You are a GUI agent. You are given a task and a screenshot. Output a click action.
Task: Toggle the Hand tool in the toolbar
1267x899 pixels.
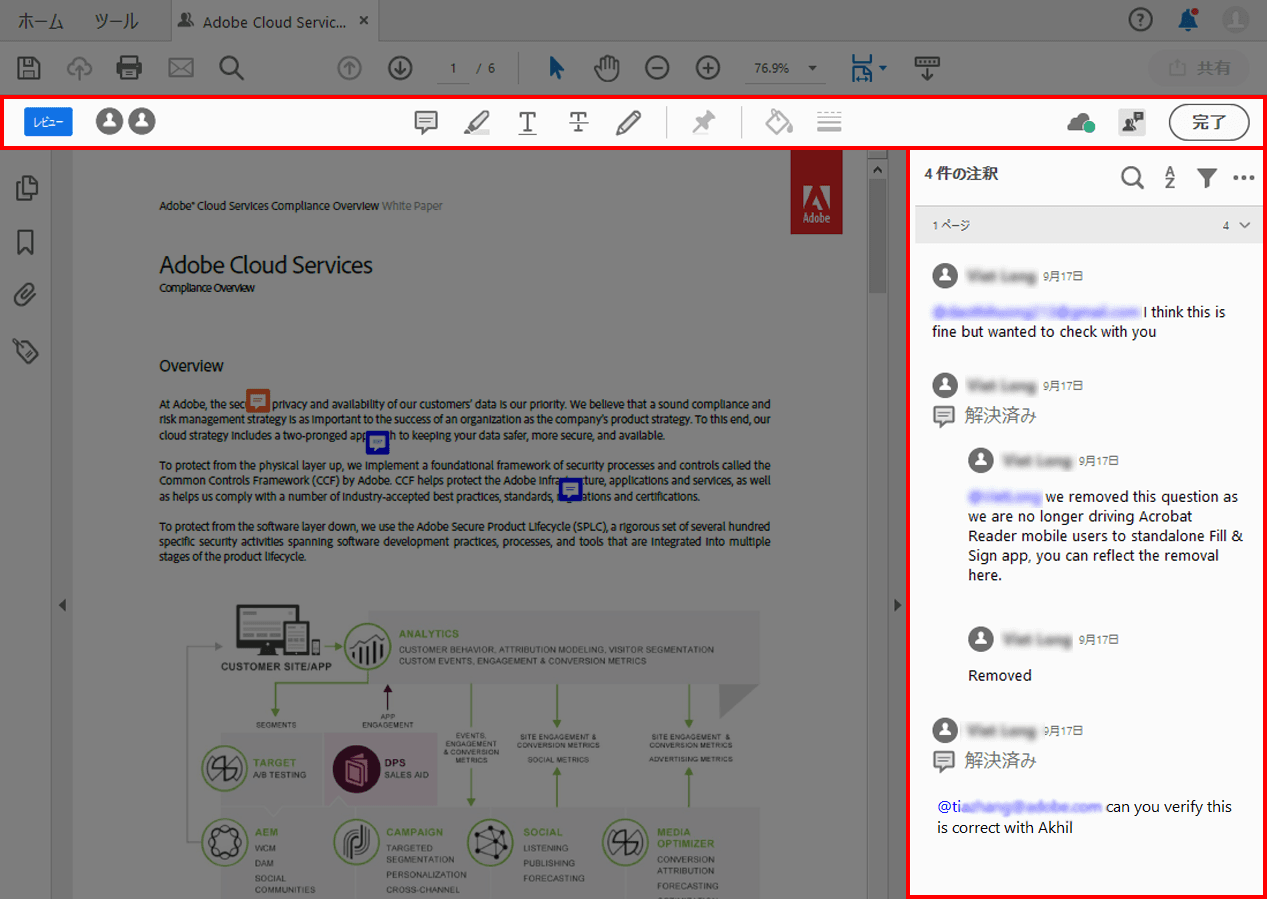tap(606, 68)
